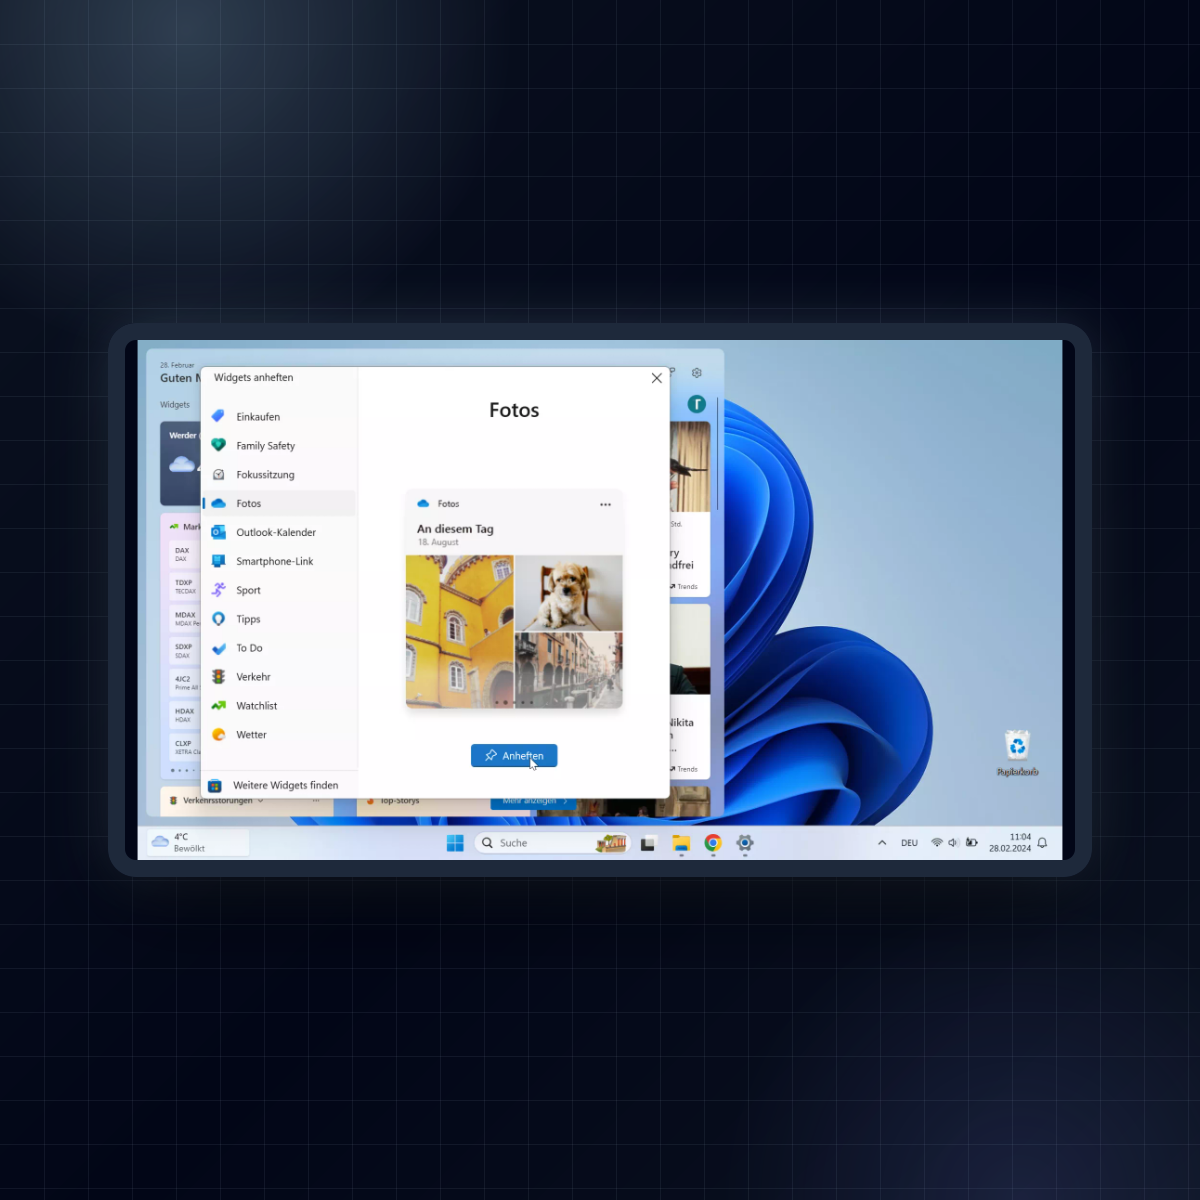Select the Verkehr traffic-light widget

click(279, 678)
